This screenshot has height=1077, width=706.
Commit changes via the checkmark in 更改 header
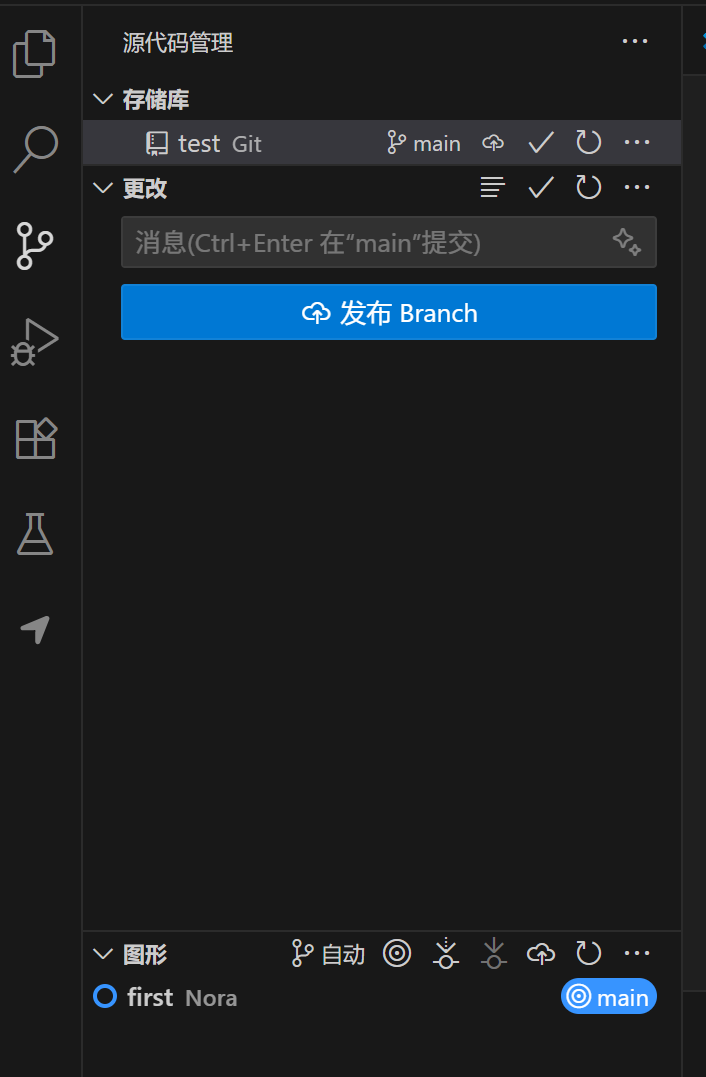(540, 187)
